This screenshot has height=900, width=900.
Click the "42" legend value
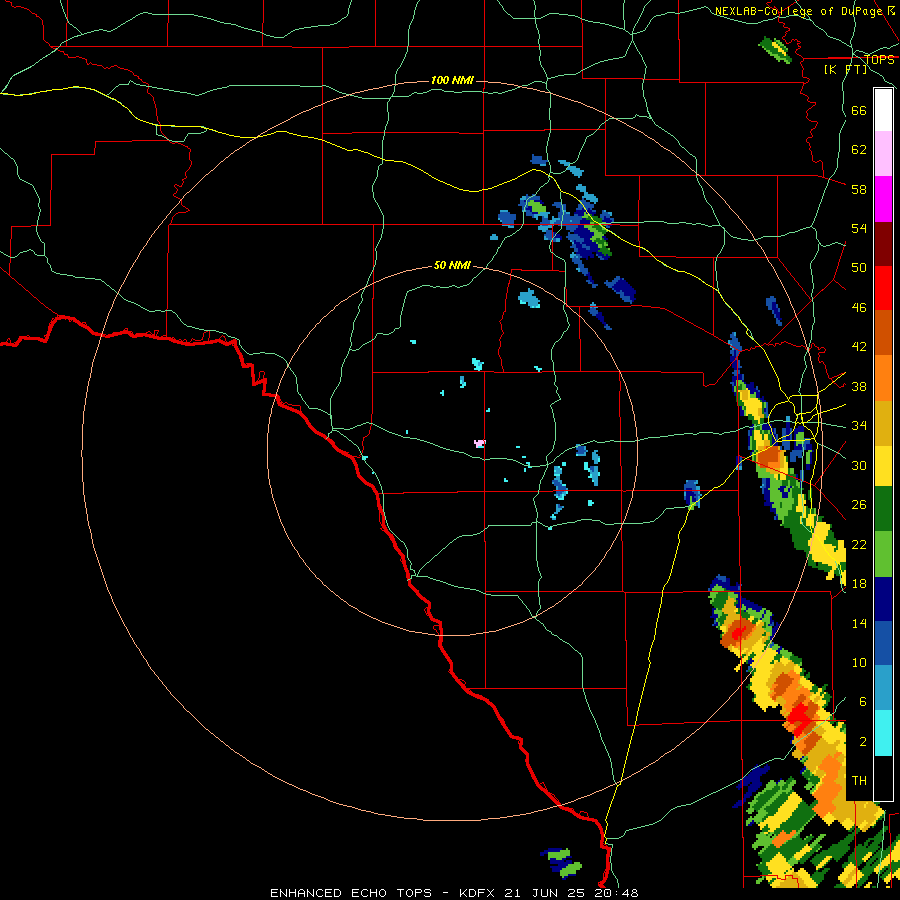click(859, 347)
